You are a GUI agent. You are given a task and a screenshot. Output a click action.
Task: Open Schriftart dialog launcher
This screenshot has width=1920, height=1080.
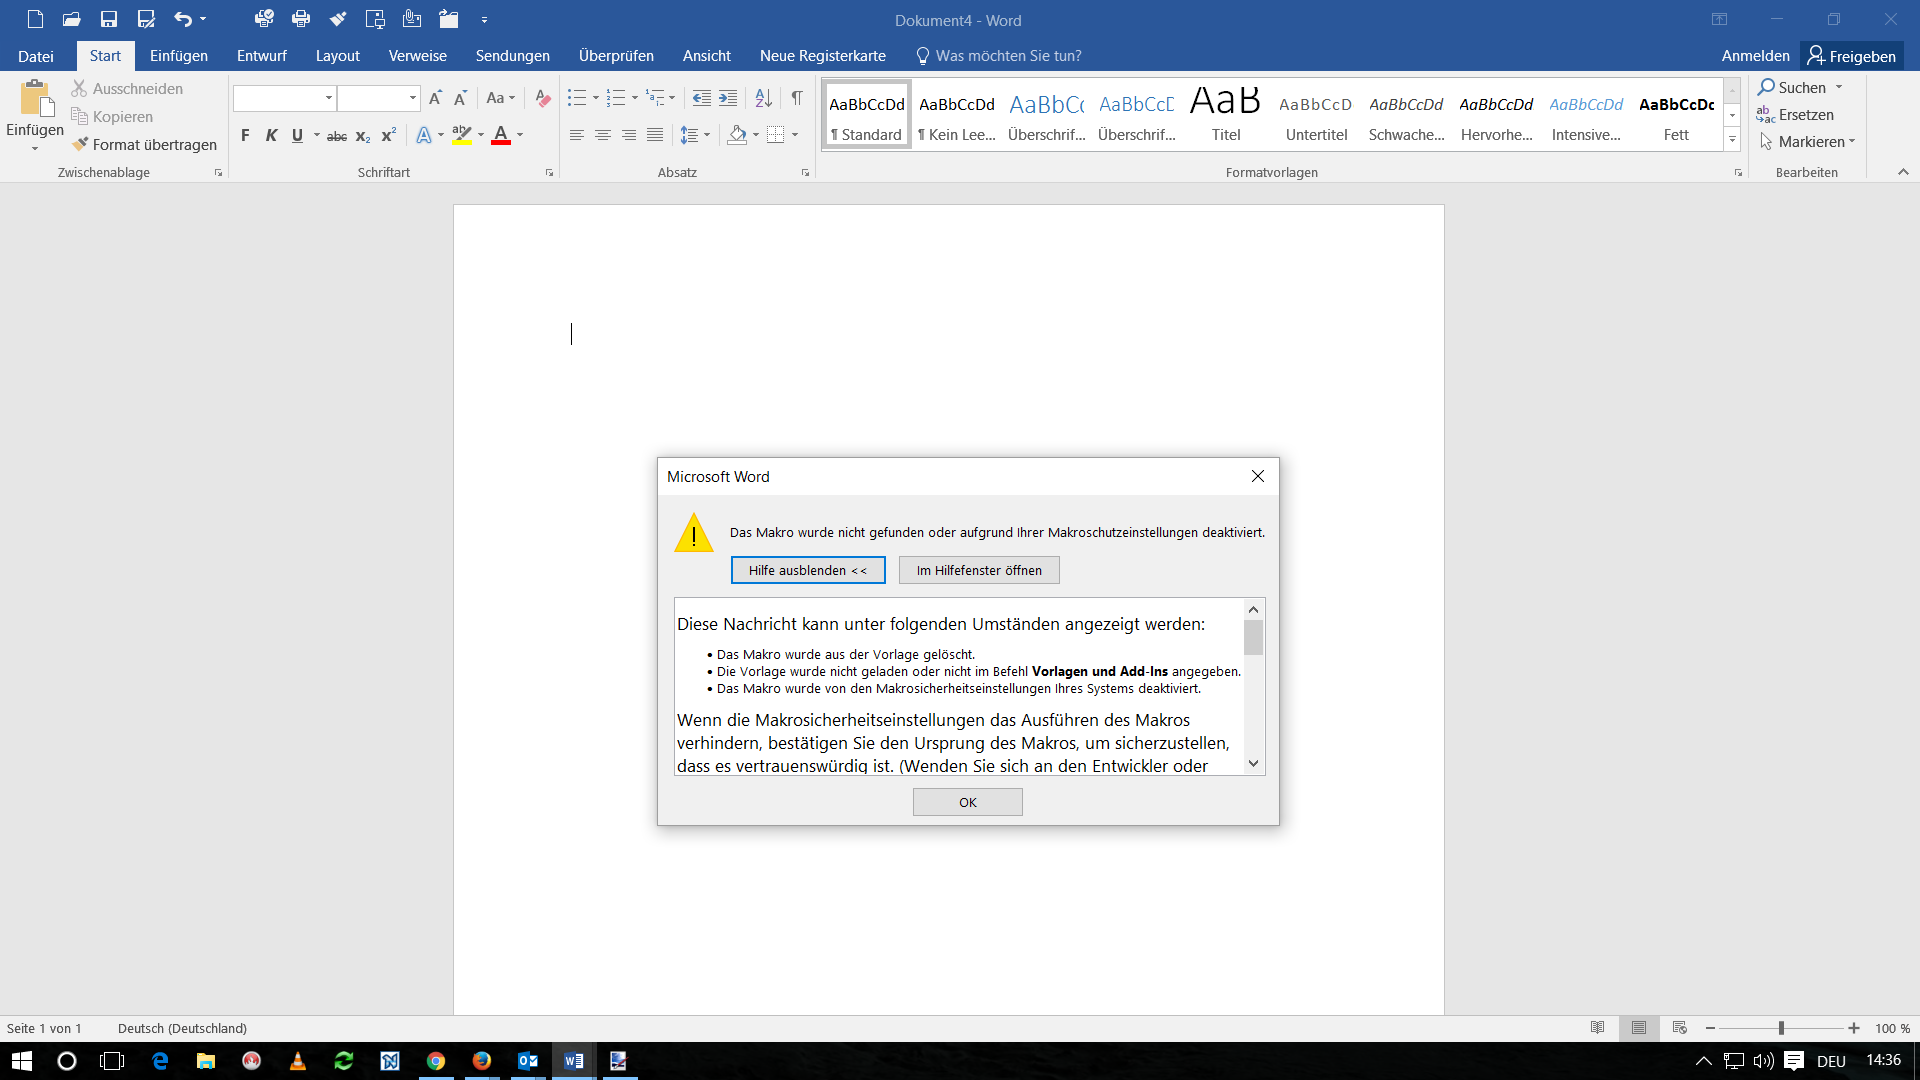tap(549, 173)
